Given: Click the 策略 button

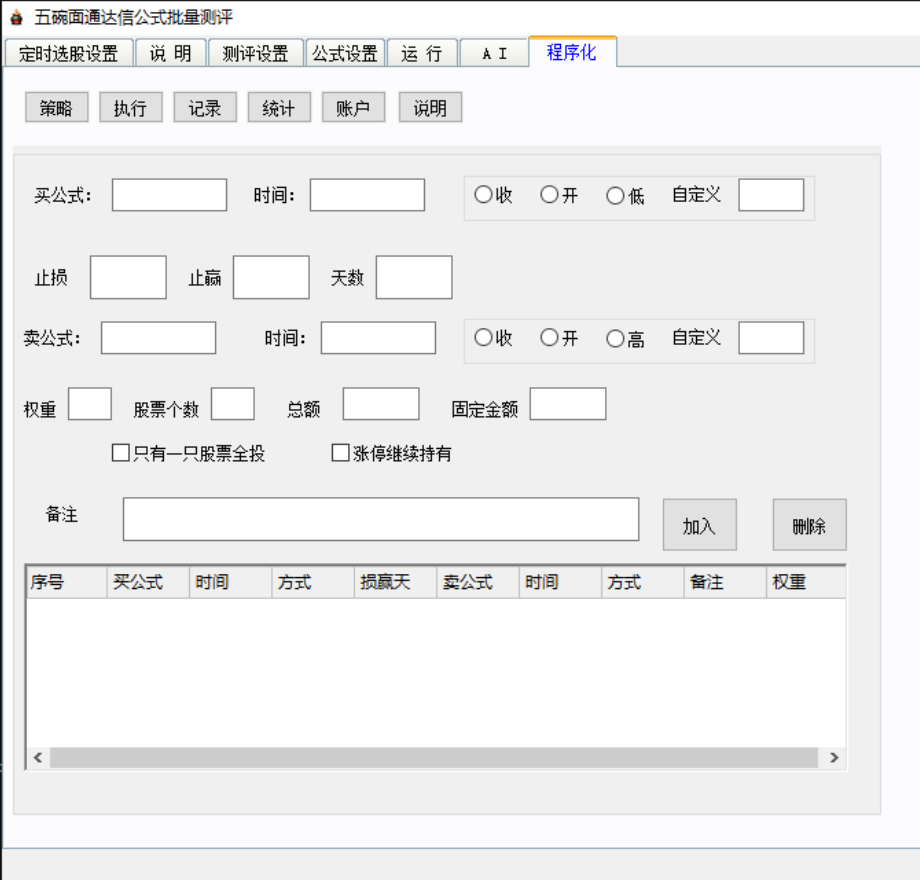Looking at the screenshot, I should (57, 109).
